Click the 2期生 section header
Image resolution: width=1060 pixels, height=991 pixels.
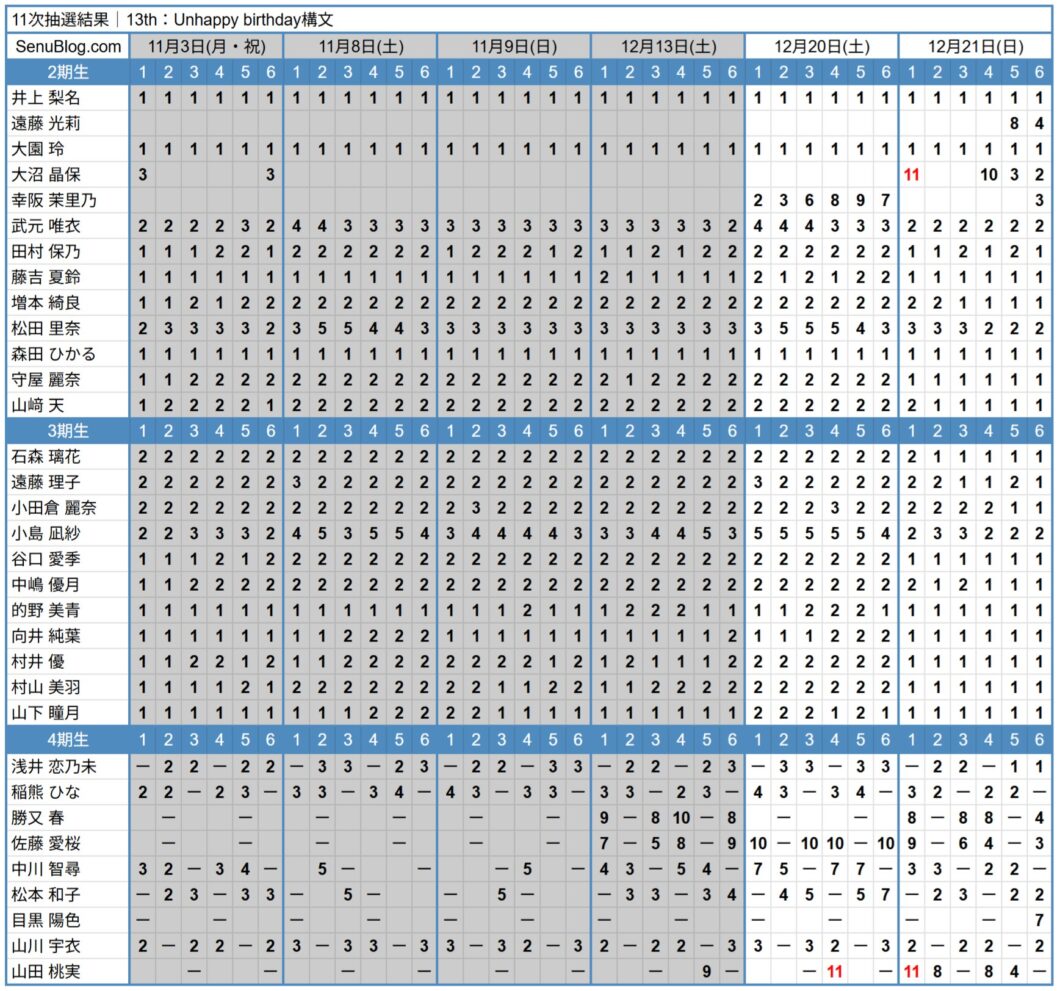point(68,72)
